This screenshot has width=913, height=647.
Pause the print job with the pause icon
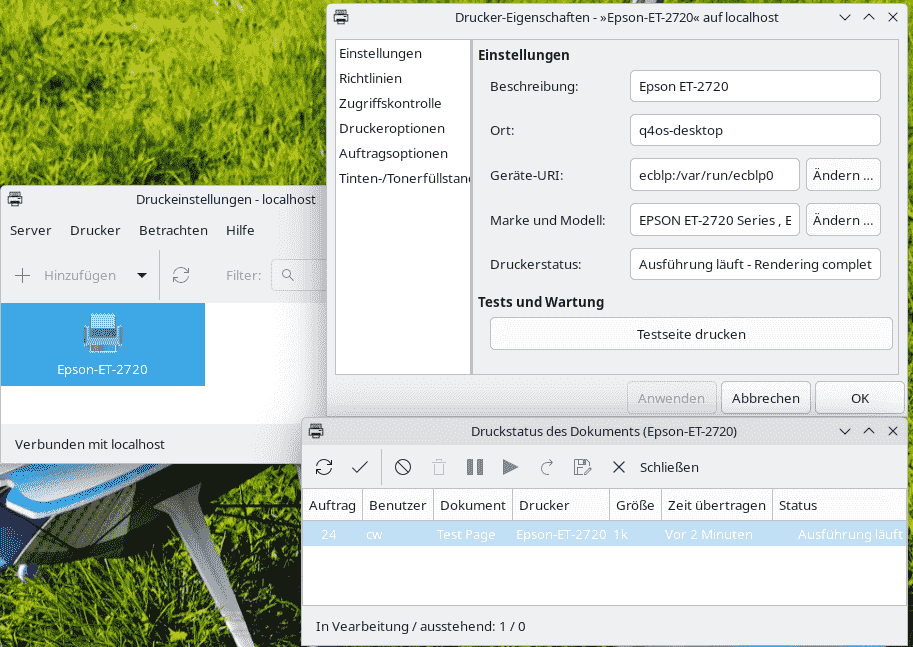click(475, 467)
